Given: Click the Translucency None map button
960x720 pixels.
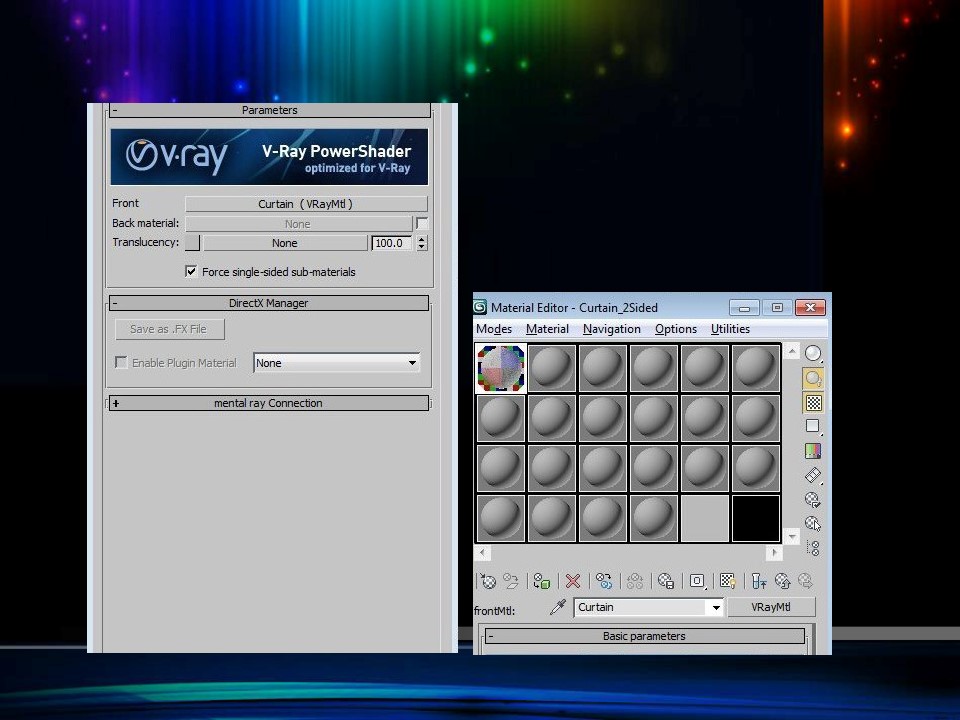Looking at the screenshot, I should [x=285, y=242].
